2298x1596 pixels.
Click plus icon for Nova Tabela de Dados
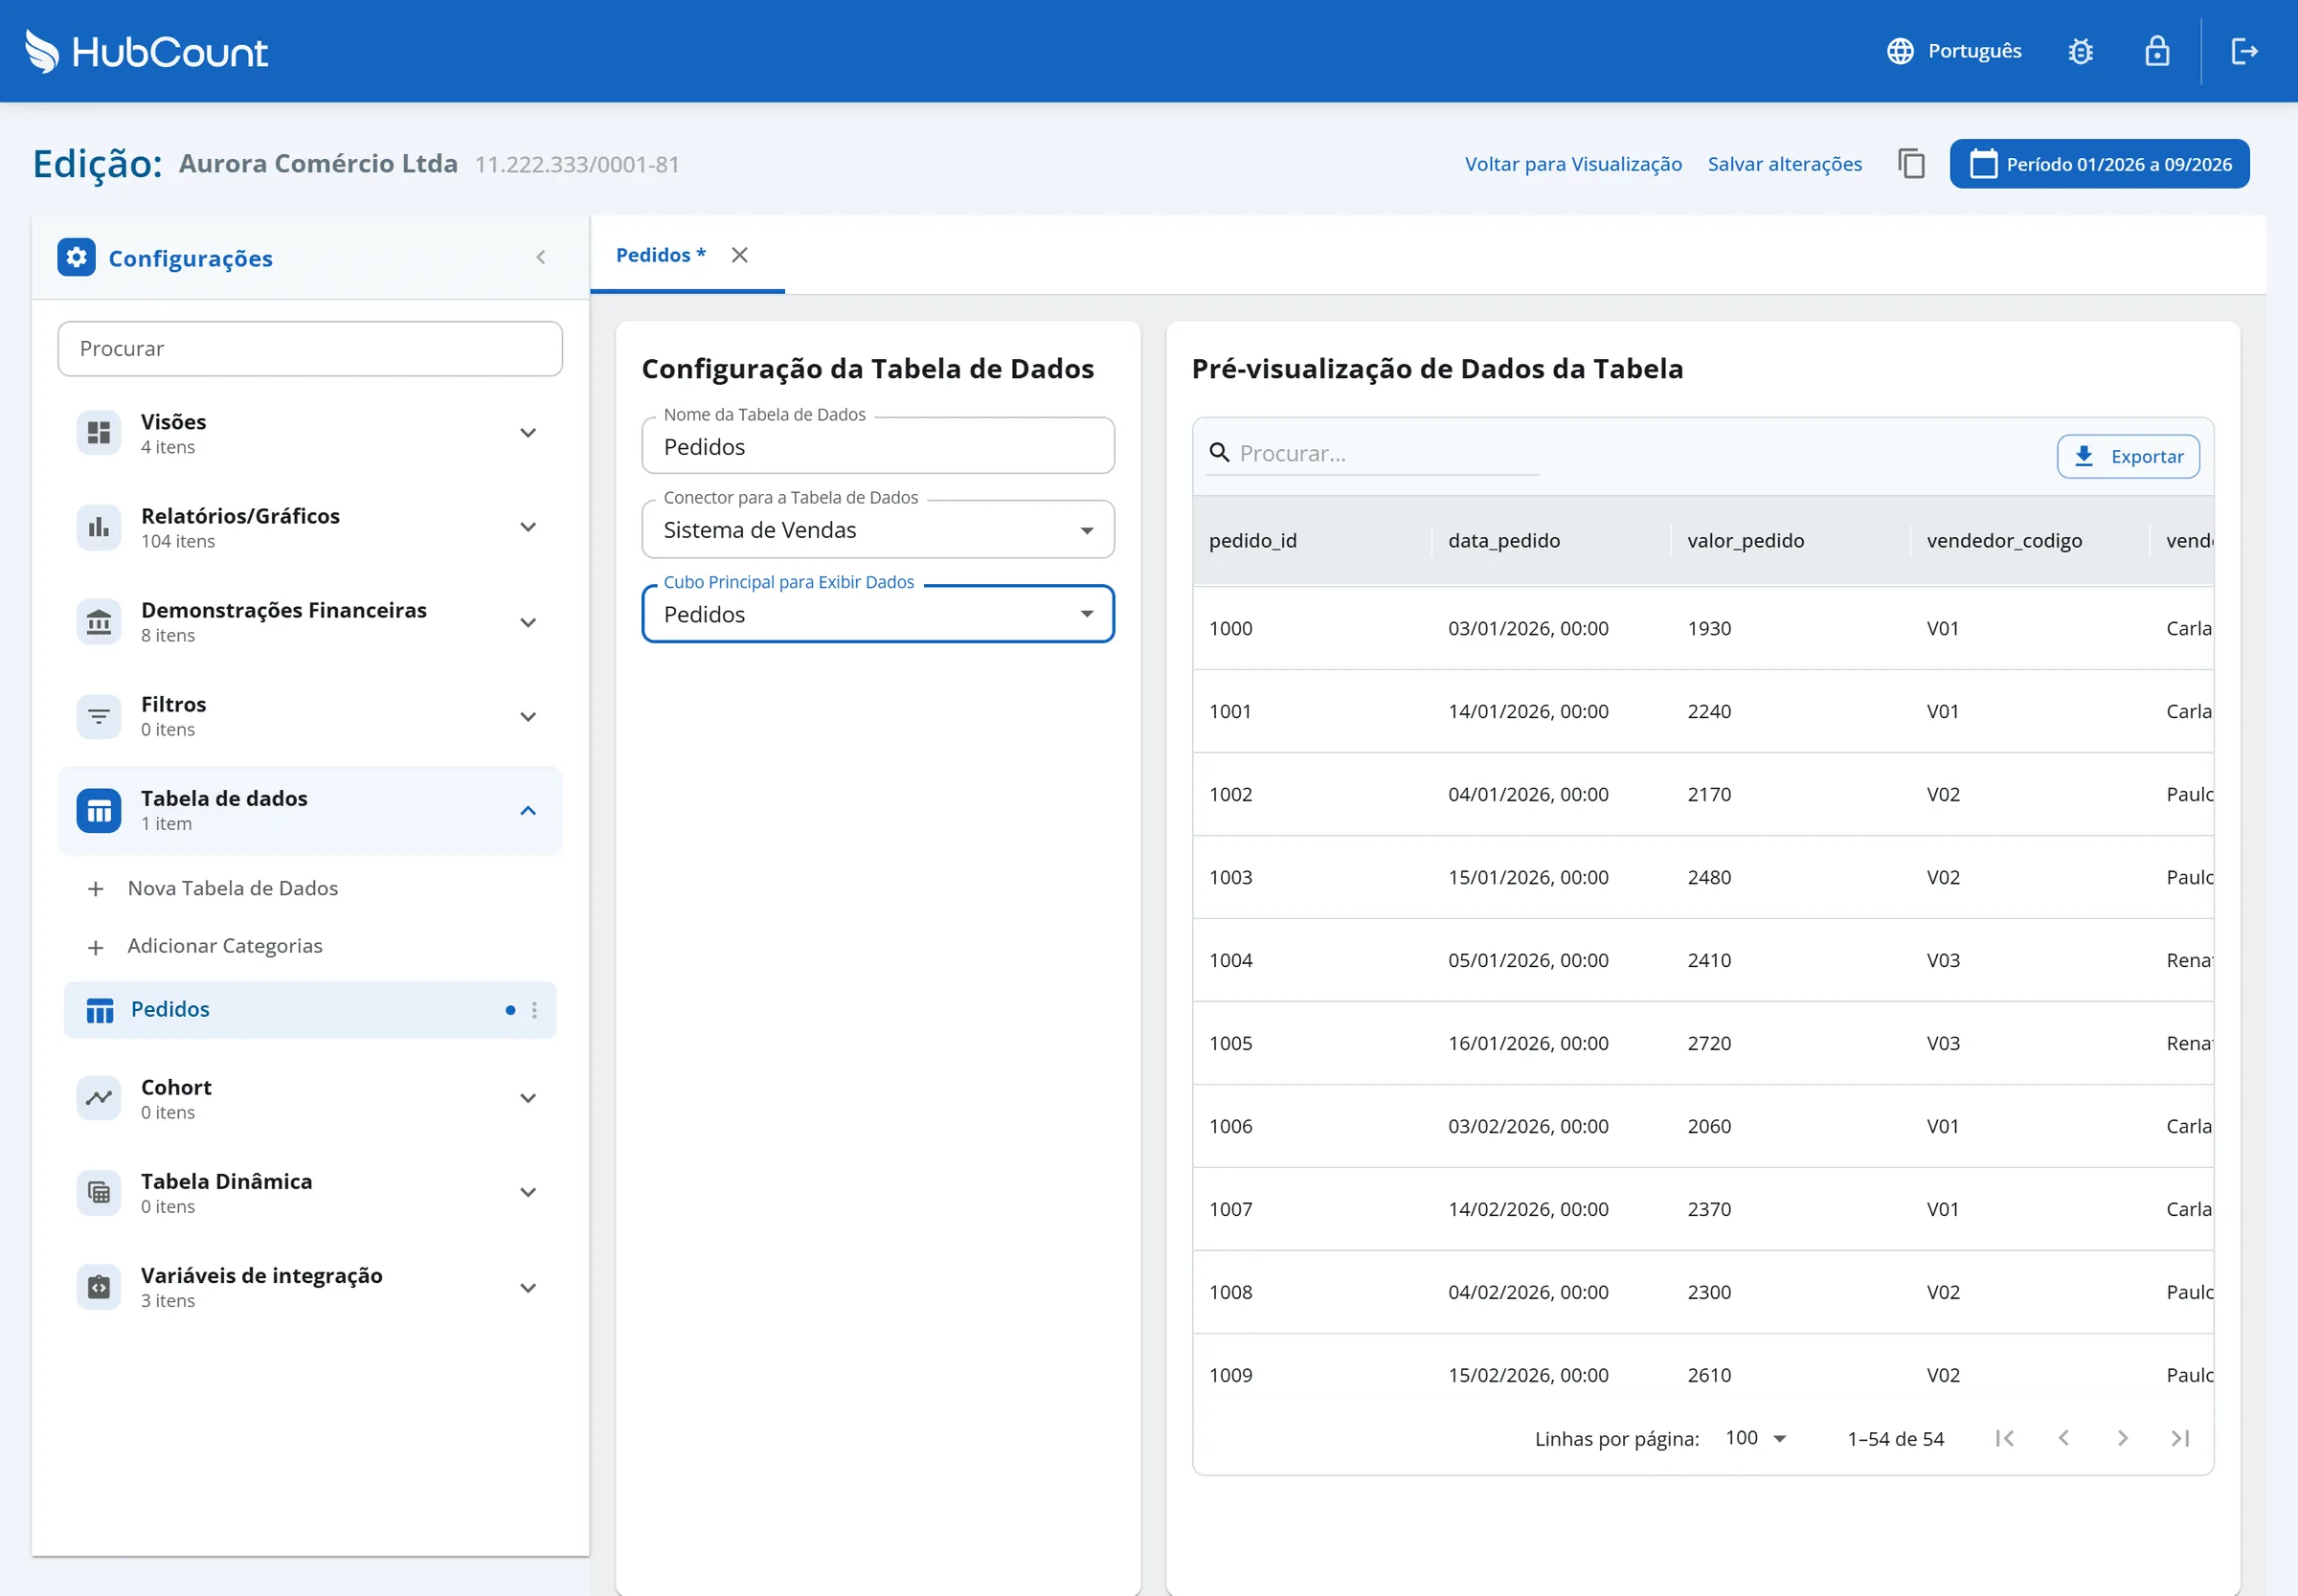[96, 888]
